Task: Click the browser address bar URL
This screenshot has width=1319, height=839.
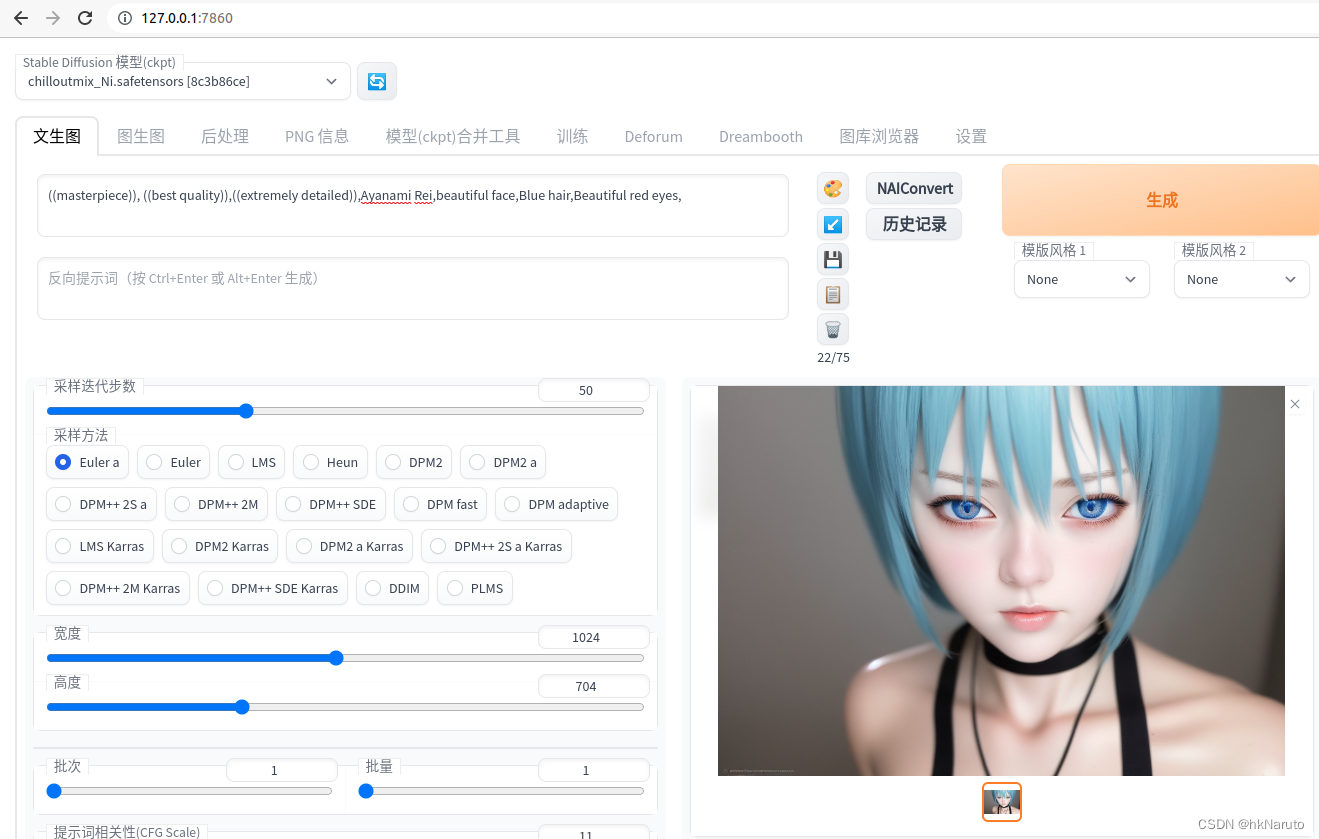Action: point(187,18)
